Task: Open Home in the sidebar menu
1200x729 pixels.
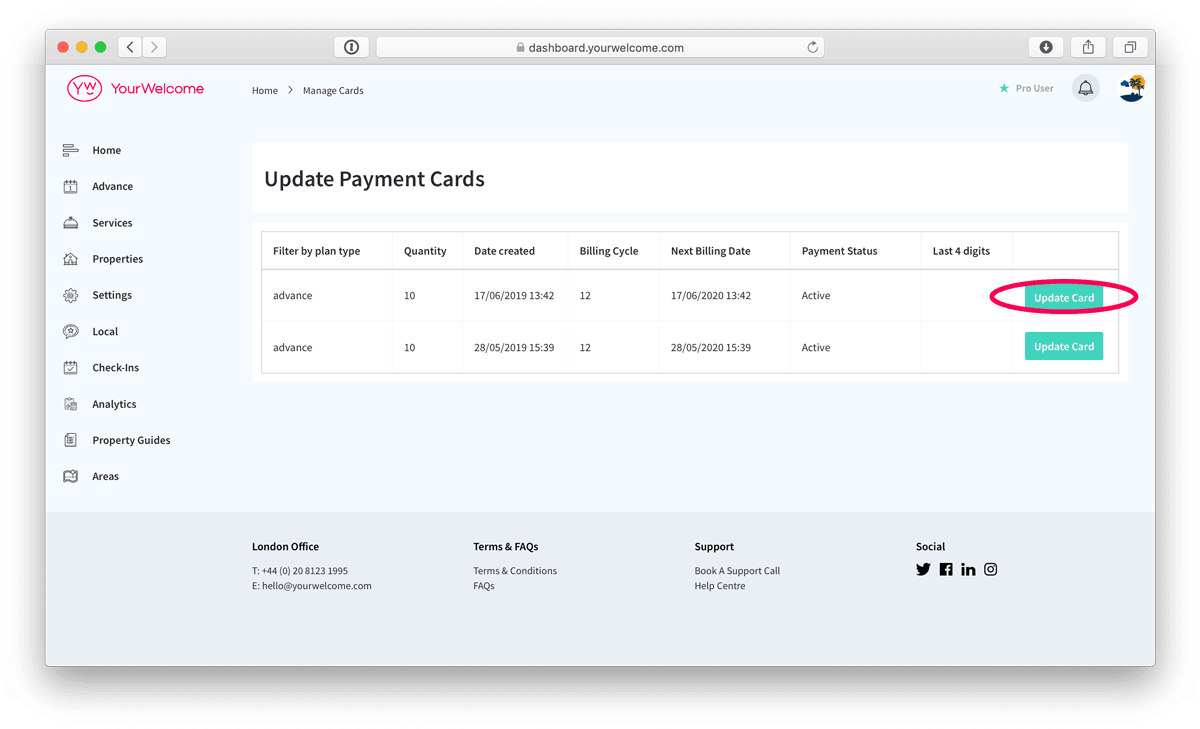Action: coord(107,150)
